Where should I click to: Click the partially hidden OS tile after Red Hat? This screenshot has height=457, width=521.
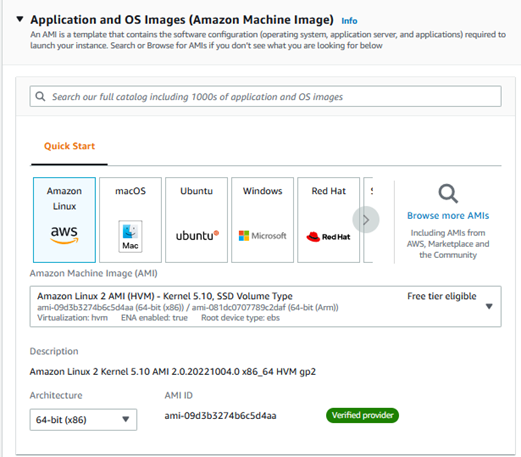click(368, 220)
